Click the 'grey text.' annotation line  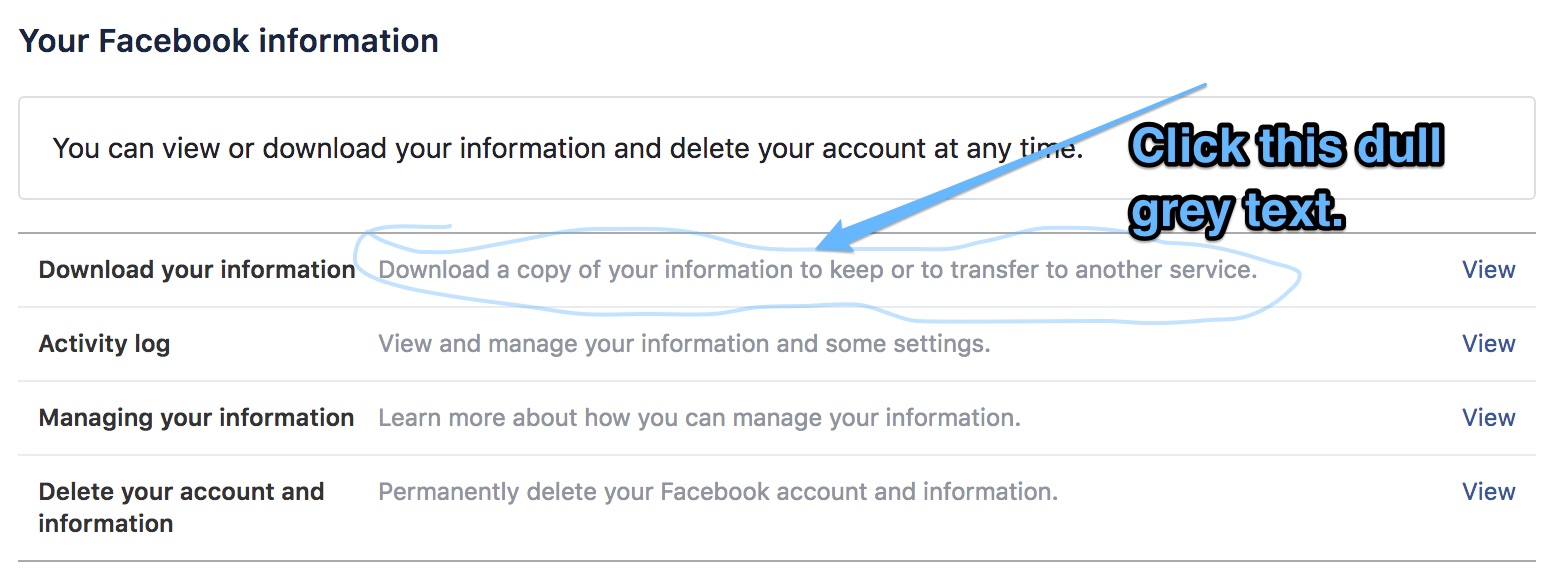(1236, 210)
